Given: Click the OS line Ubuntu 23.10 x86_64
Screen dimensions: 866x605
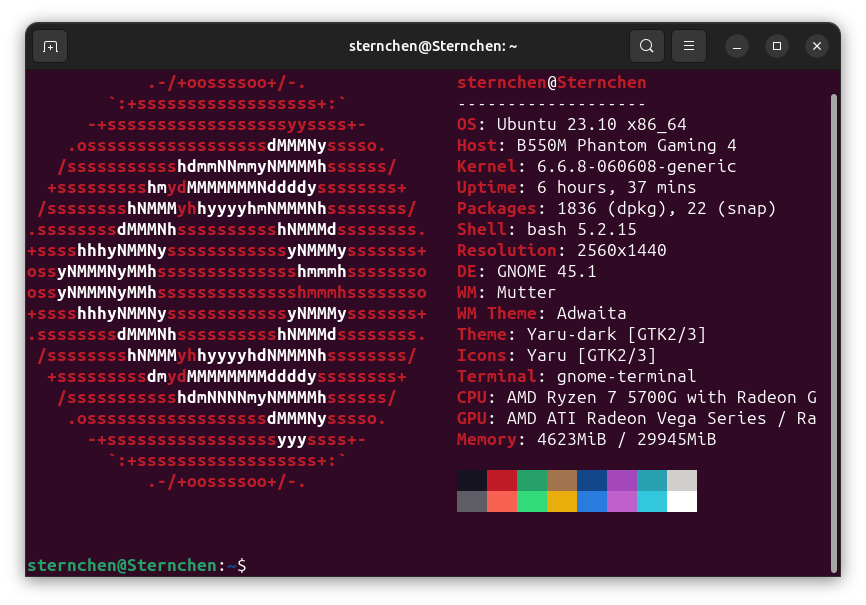Looking at the screenshot, I should [572, 124].
